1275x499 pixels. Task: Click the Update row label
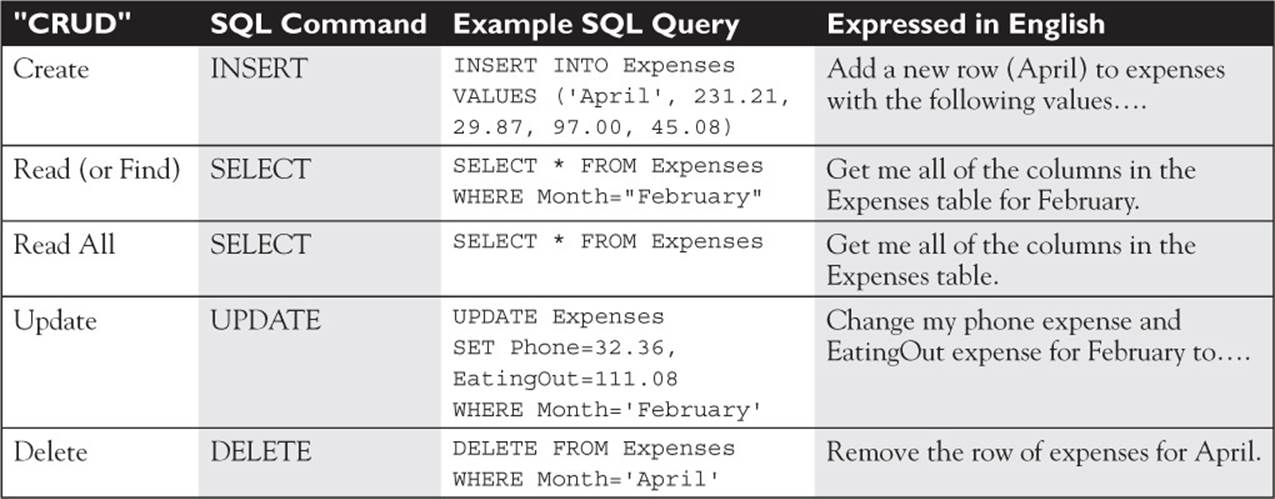click(x=55, y=321)
